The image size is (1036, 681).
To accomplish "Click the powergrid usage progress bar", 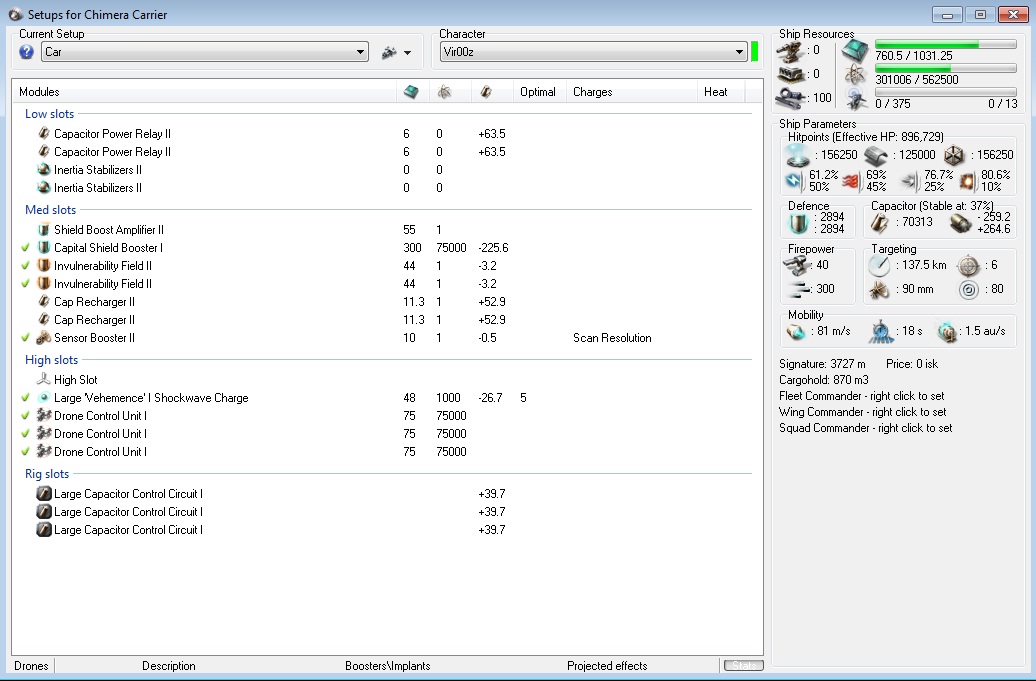I will [945, 68].
